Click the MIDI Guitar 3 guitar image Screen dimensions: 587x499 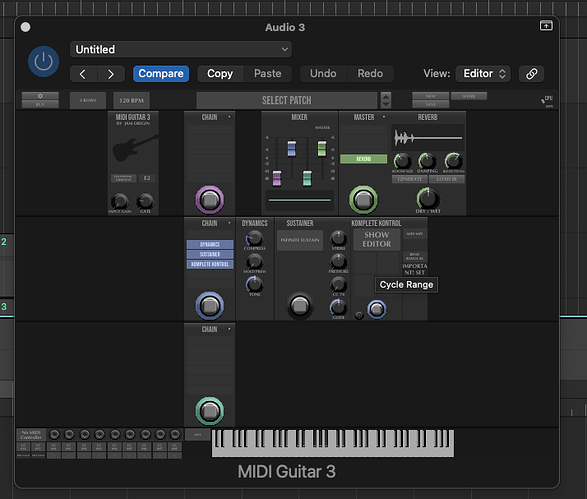tap(135, 149)
